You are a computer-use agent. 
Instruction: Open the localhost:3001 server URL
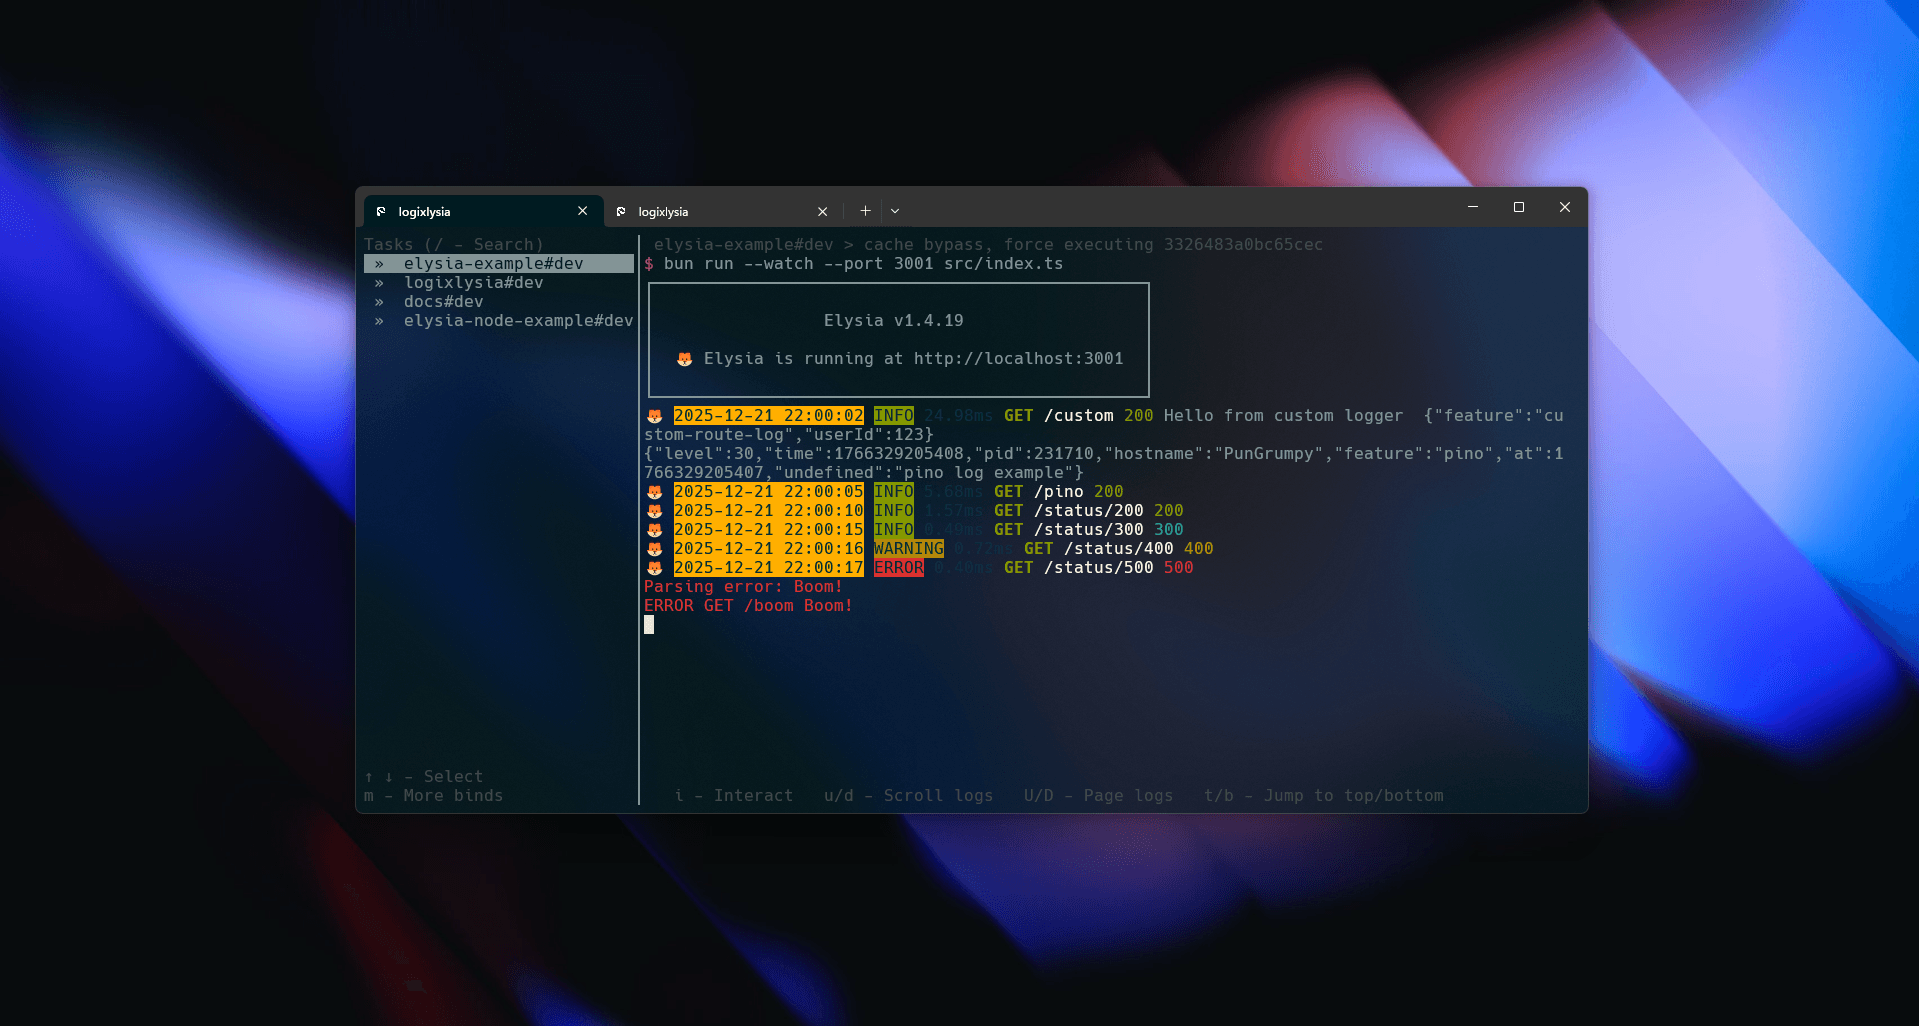tap(1018, 359)
